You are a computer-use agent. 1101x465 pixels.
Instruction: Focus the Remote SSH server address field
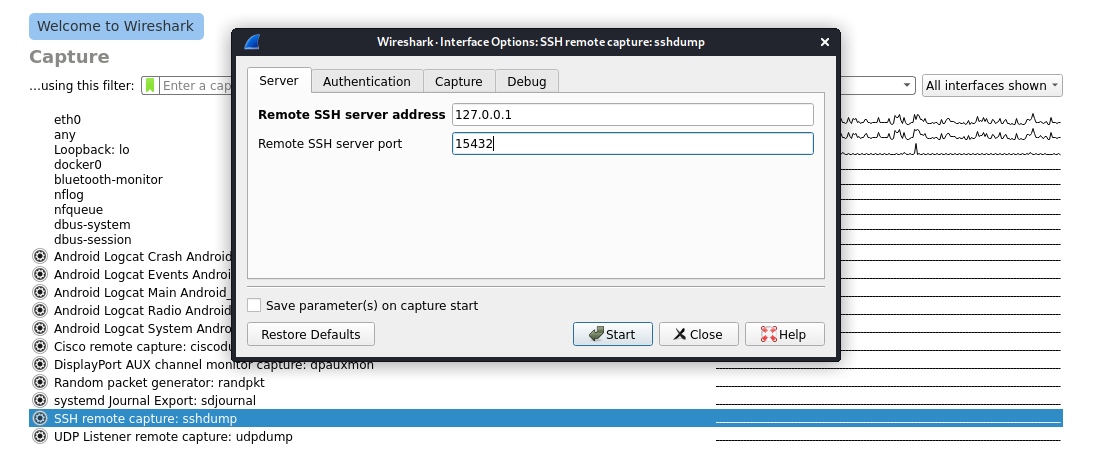click(633, 114)
